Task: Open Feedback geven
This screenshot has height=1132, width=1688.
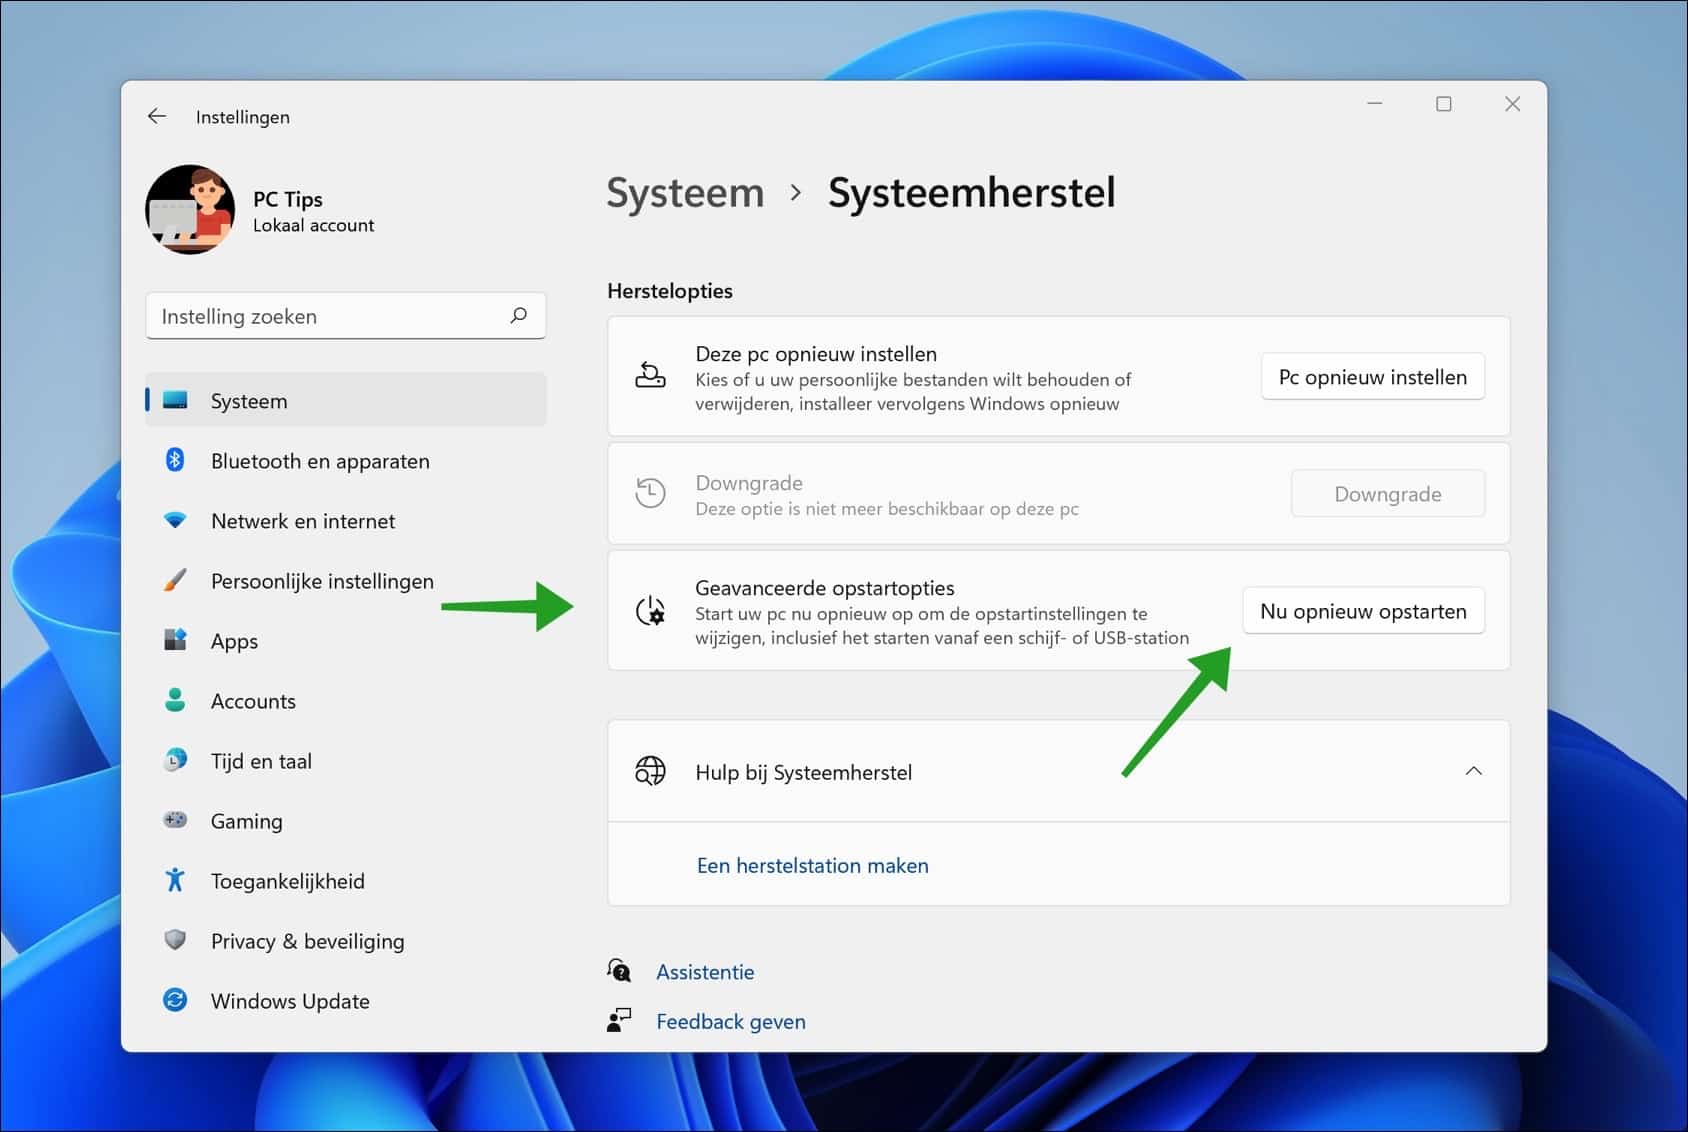Action: (731, 1021)
